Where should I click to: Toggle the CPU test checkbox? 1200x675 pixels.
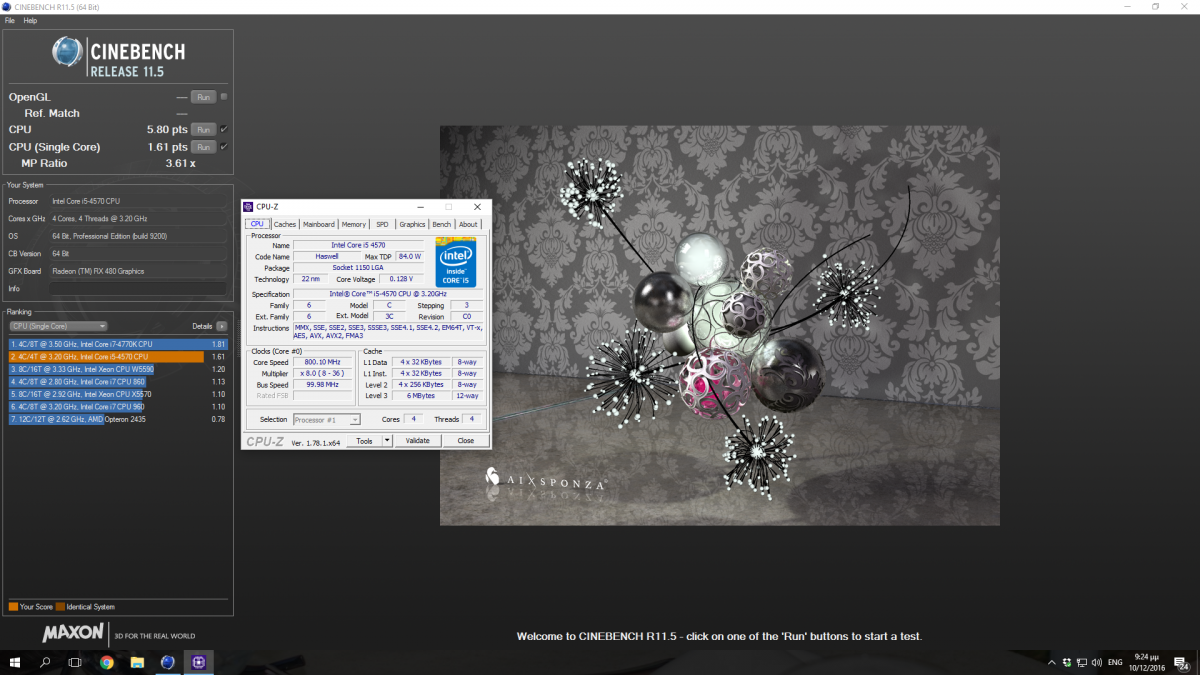[x=224, y=129]
